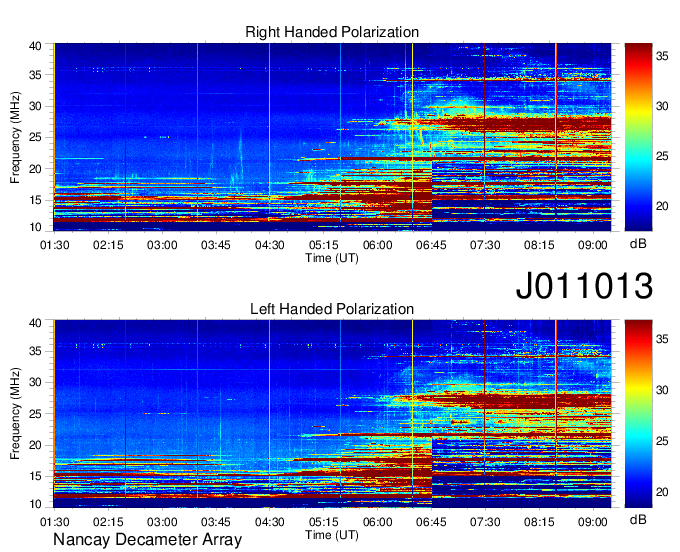Click the 10 MHz tick of Left Handed plot
Image resolution: width=680 pixels, height=552 pixels.
[35, 504]
